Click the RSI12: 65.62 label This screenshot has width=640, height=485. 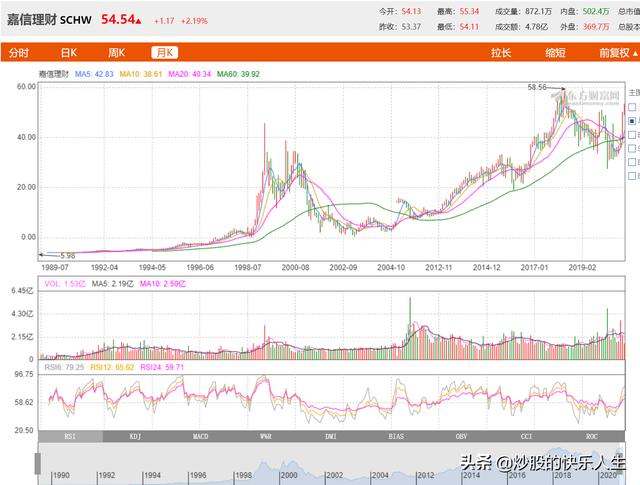(x=112, y=367)
